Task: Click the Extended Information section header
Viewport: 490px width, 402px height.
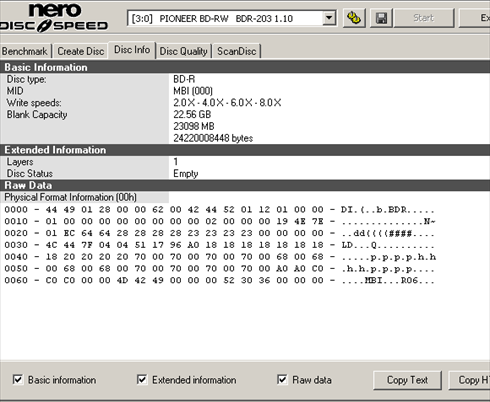Action: pos(245,150)
